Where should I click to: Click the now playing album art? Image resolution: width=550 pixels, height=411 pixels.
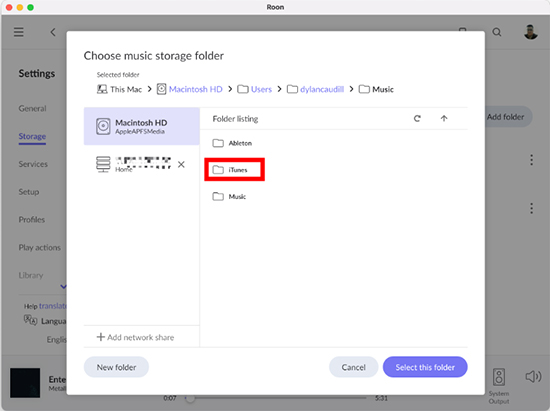(x=25, y=383)
